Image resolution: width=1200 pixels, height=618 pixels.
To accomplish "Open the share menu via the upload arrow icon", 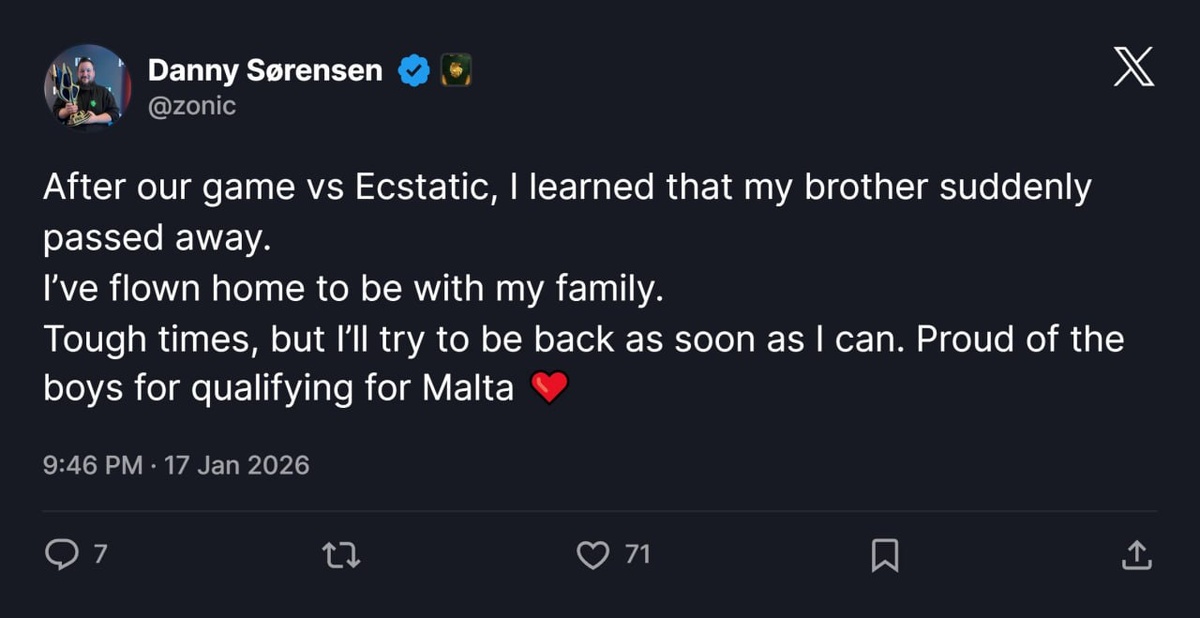I will [1136, 555].
